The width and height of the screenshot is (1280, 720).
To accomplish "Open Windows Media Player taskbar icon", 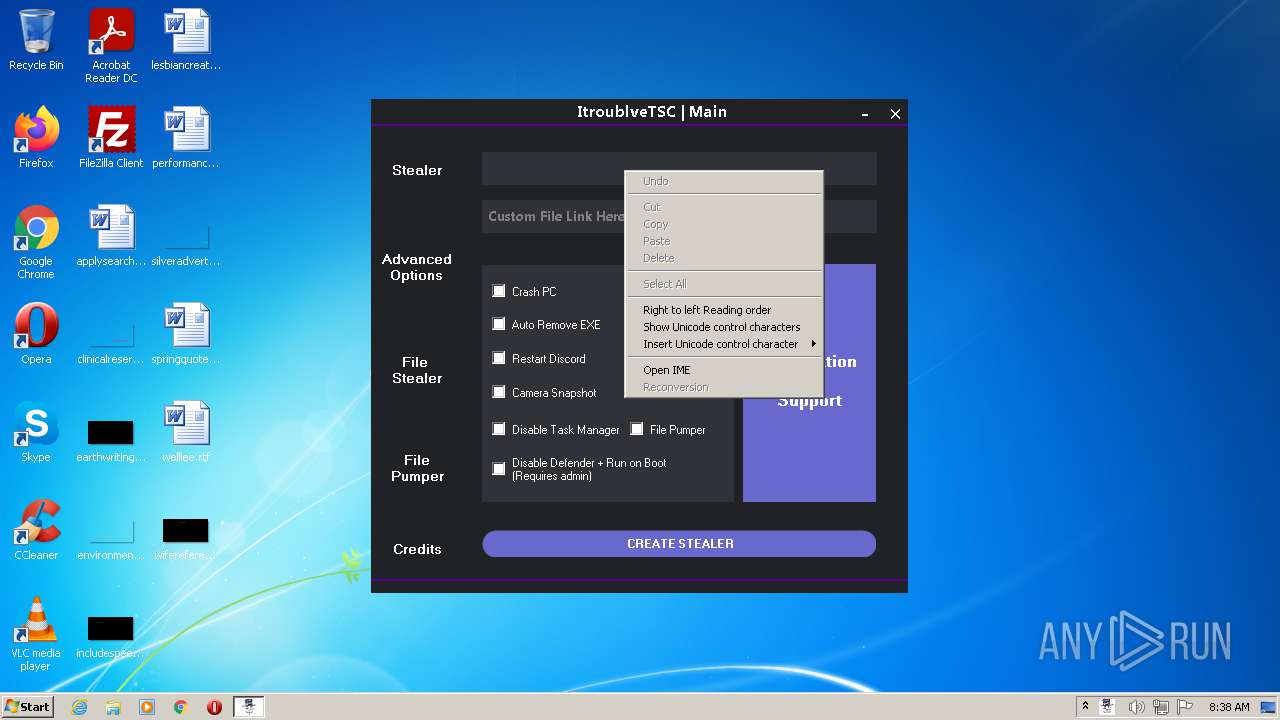I will pos(147,707).
